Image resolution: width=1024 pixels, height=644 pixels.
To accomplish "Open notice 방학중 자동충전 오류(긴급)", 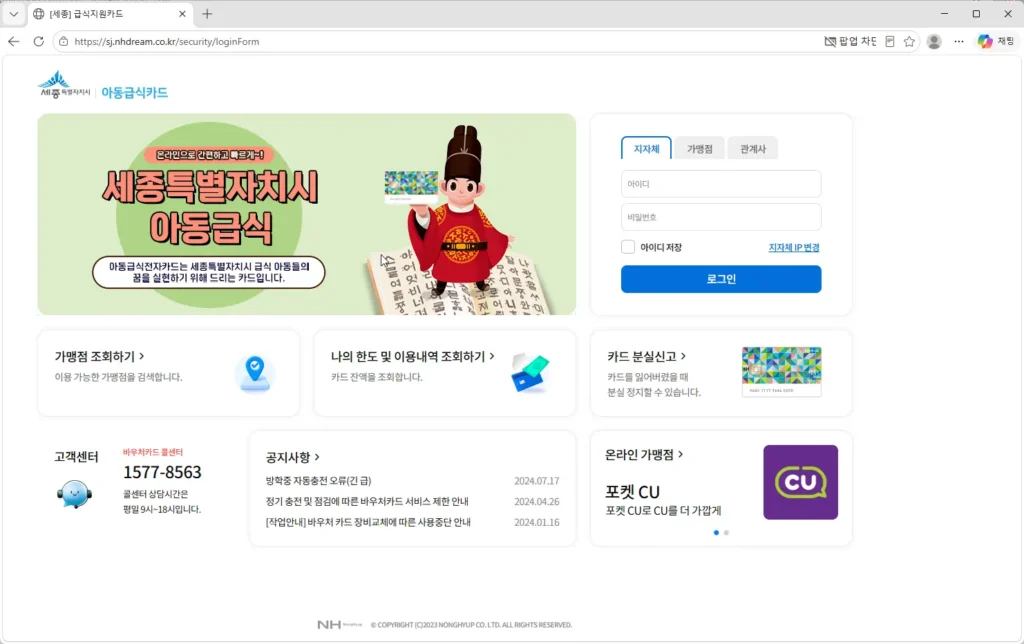I will 319,481.
